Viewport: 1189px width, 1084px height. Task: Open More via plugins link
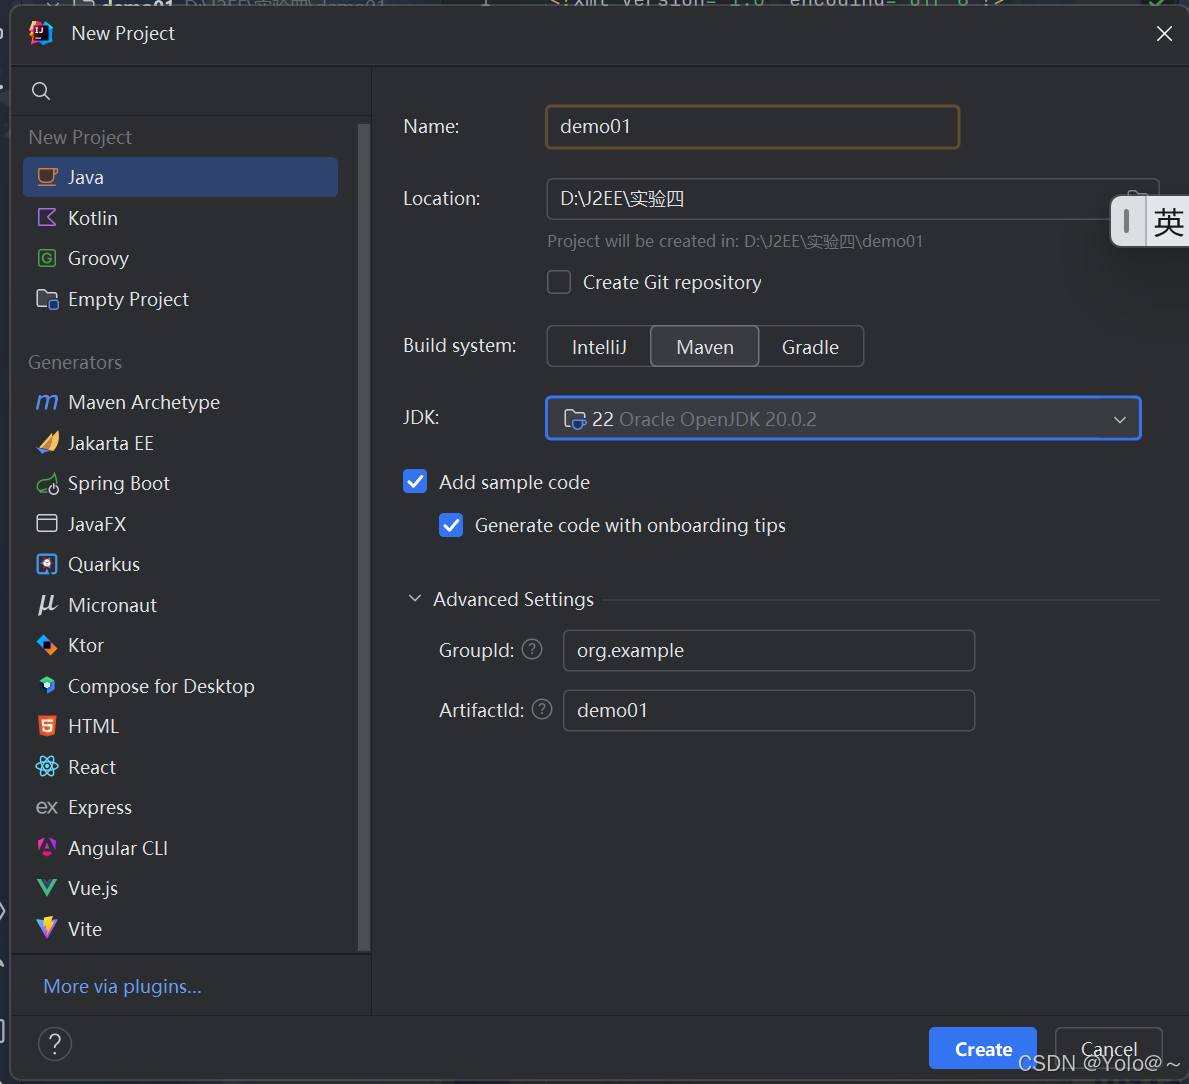point(122,986)
